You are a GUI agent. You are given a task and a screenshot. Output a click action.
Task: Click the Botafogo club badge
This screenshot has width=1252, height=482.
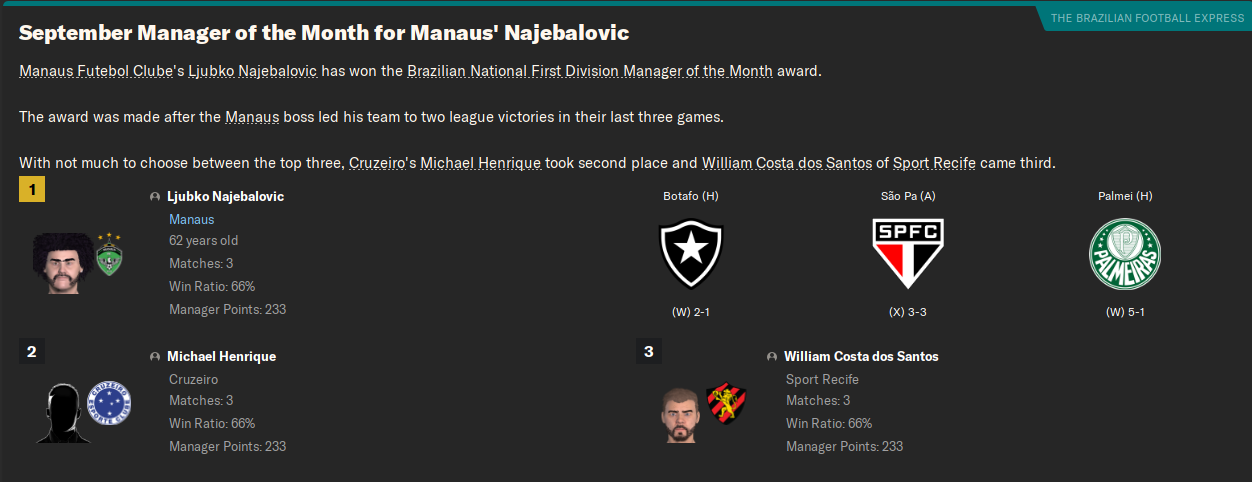click(690, 254)
